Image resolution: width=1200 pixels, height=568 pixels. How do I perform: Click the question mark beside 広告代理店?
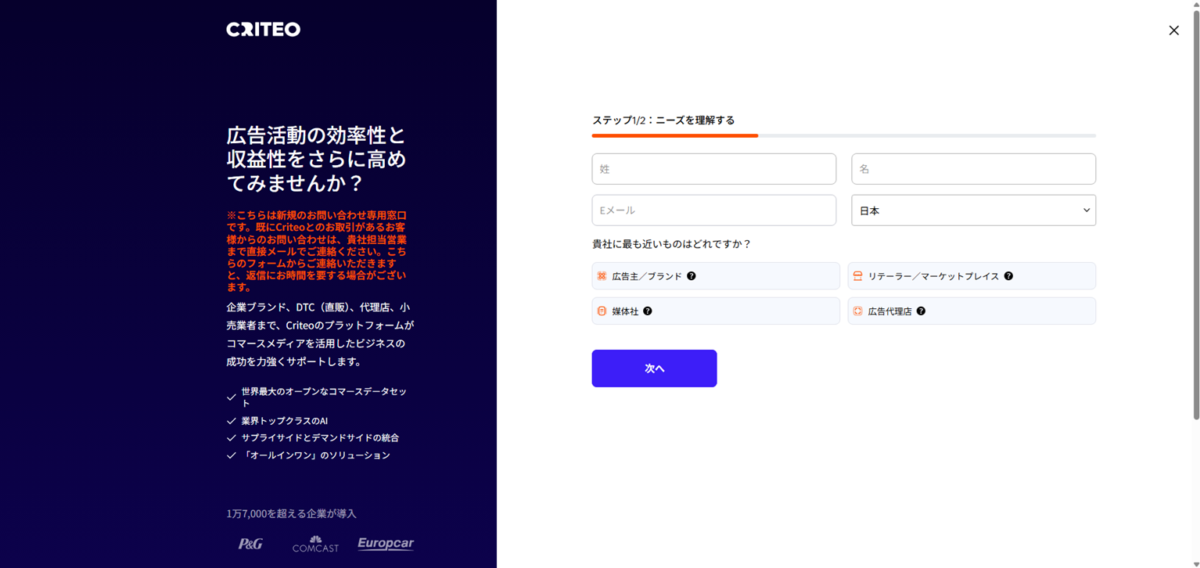920,311
